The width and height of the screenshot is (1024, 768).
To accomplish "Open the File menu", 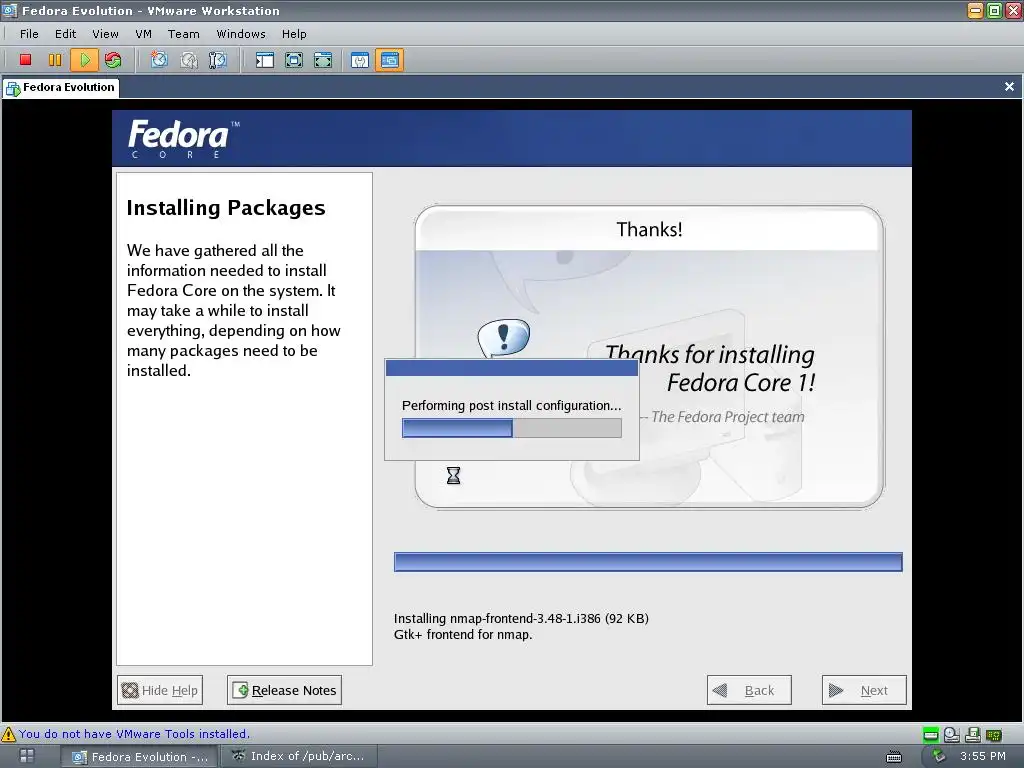I will click(x=29, y=34).
